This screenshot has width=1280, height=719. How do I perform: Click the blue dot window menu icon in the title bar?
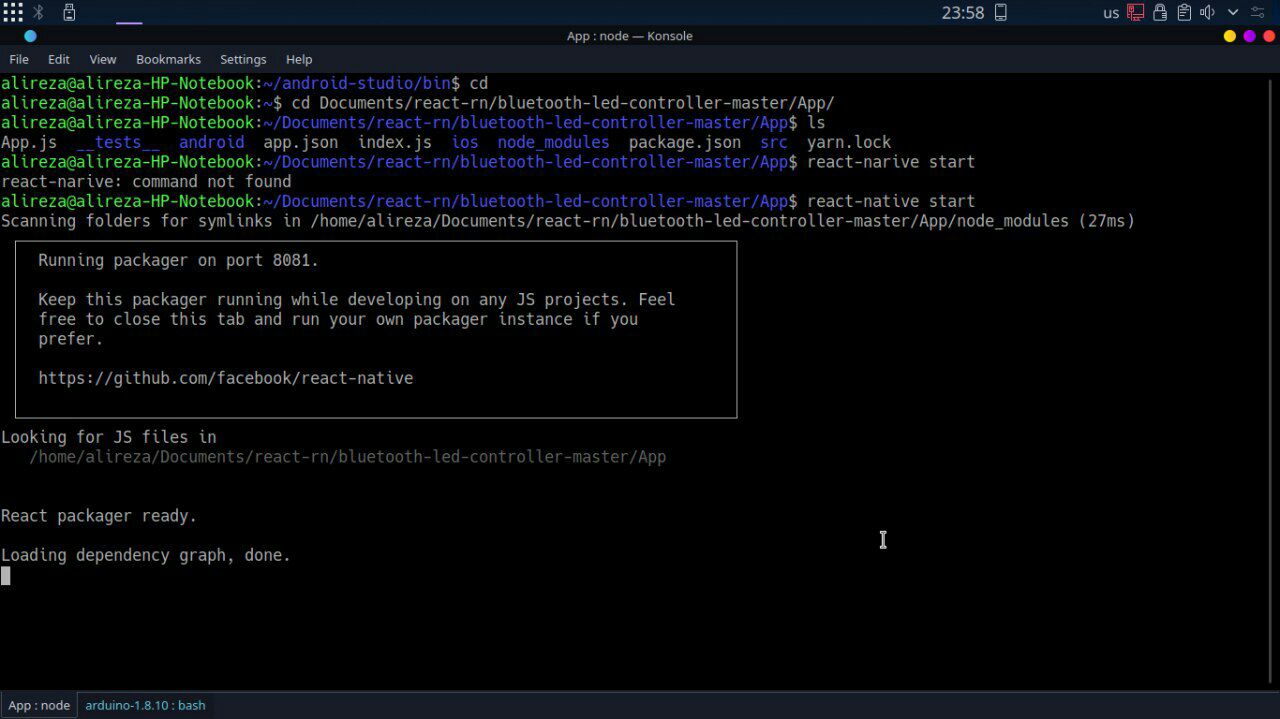pos(30,36)
